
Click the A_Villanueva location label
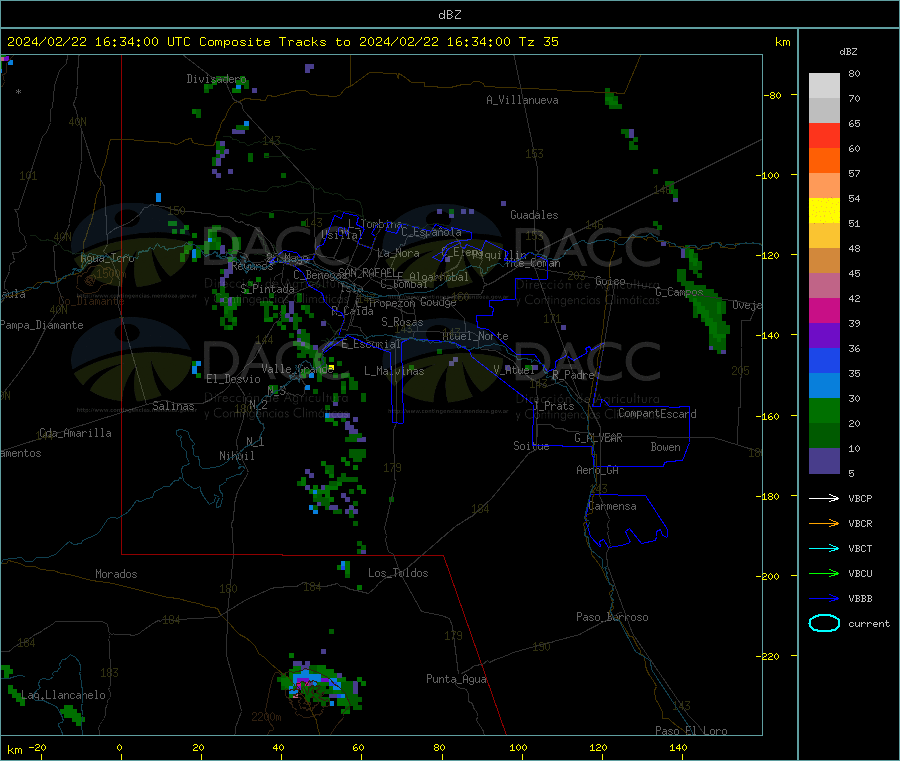(522, 100)
